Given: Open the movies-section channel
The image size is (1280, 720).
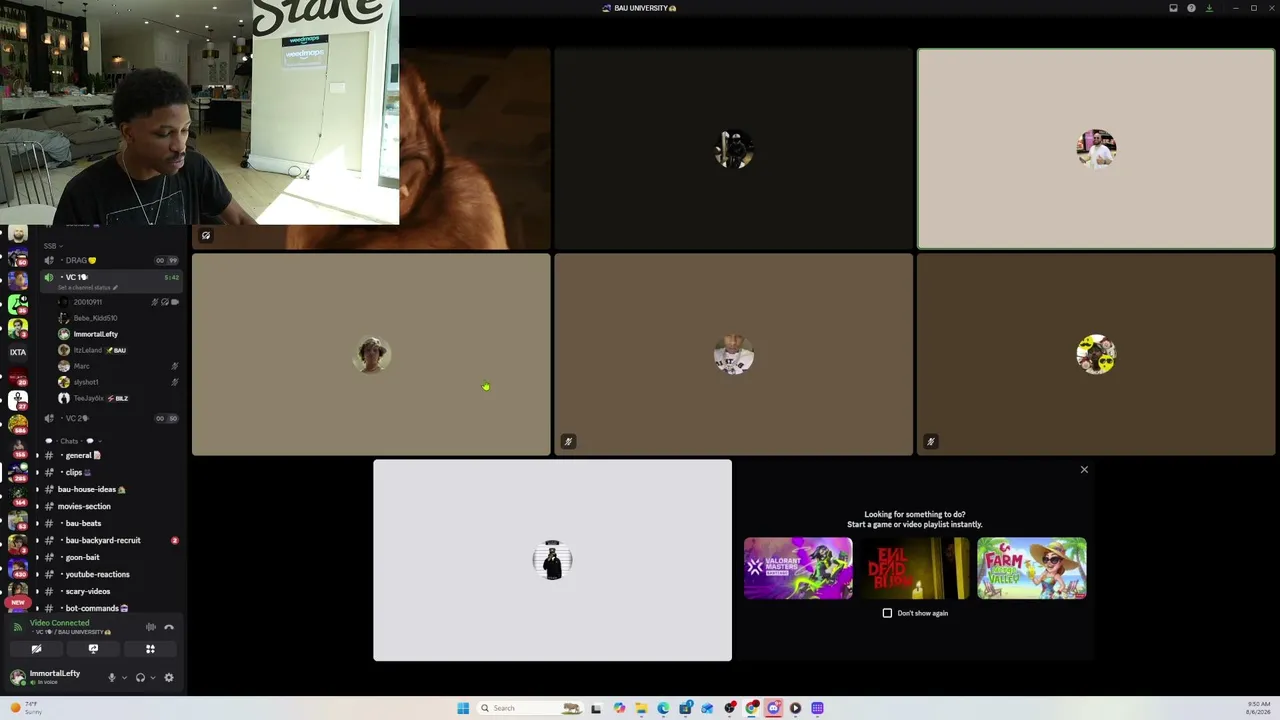Looking at the screenshot, I should click(110, 506).
